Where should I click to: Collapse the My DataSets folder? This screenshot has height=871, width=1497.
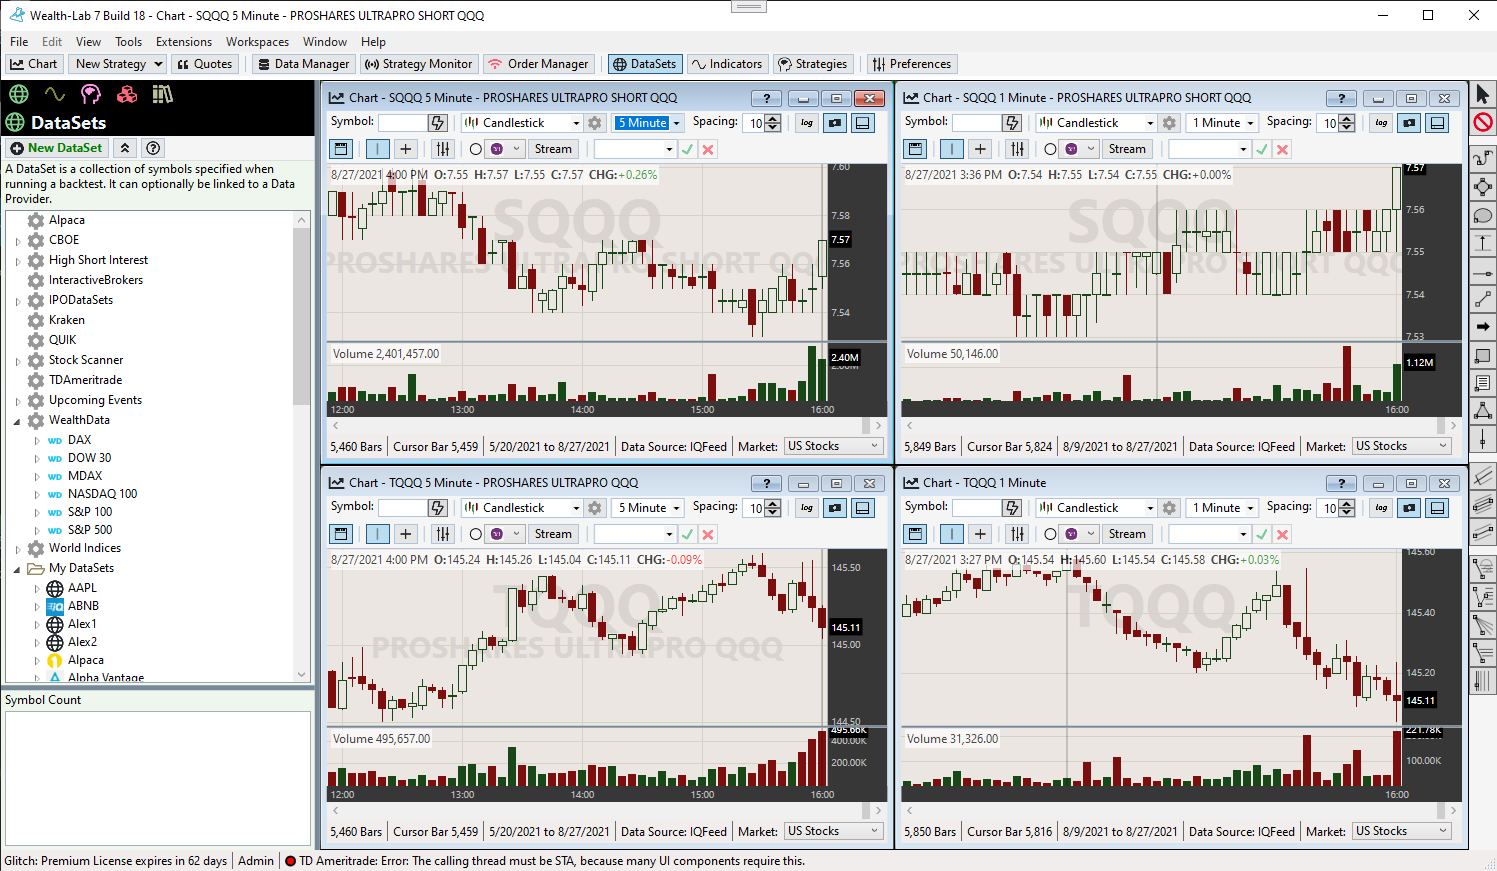[x=17, y=569]
